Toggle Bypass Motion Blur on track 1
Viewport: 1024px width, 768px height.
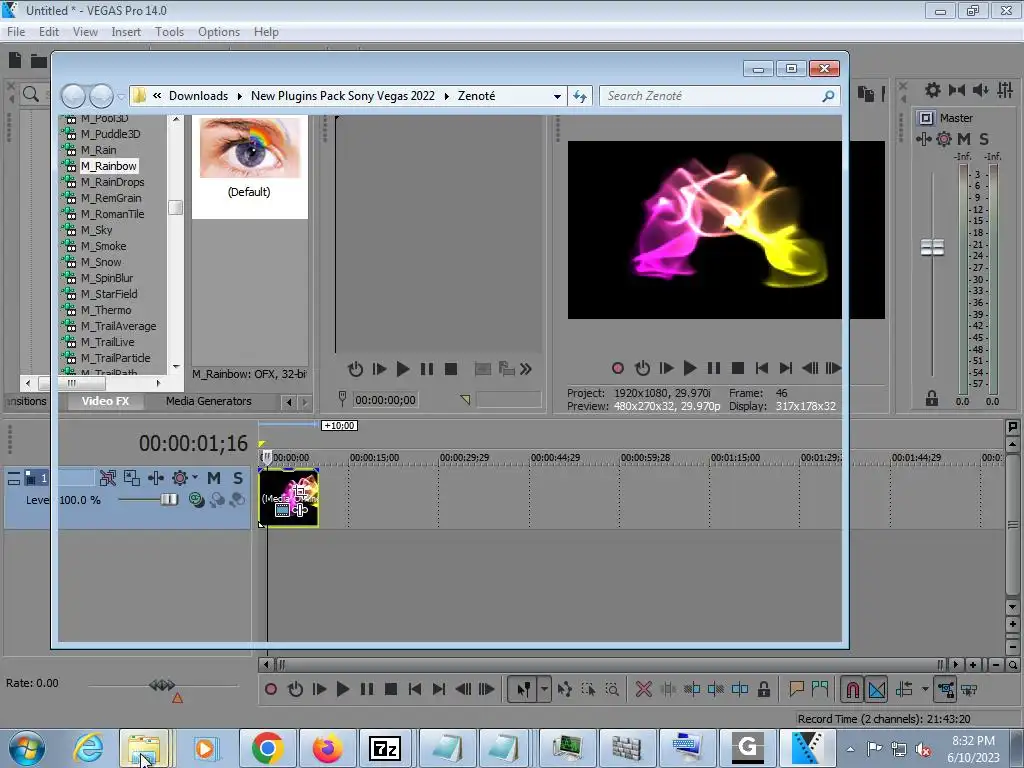pyautogui.click(x=107, y=478)
